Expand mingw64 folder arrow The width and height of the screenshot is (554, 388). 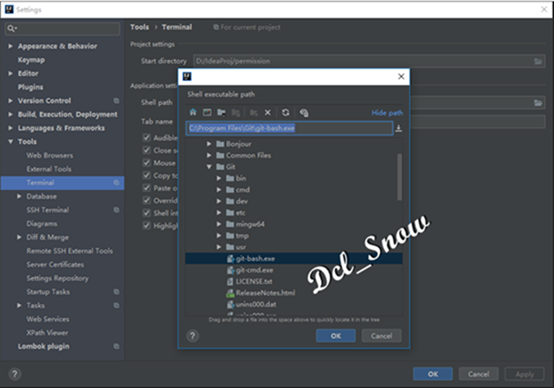click(219, 224)
